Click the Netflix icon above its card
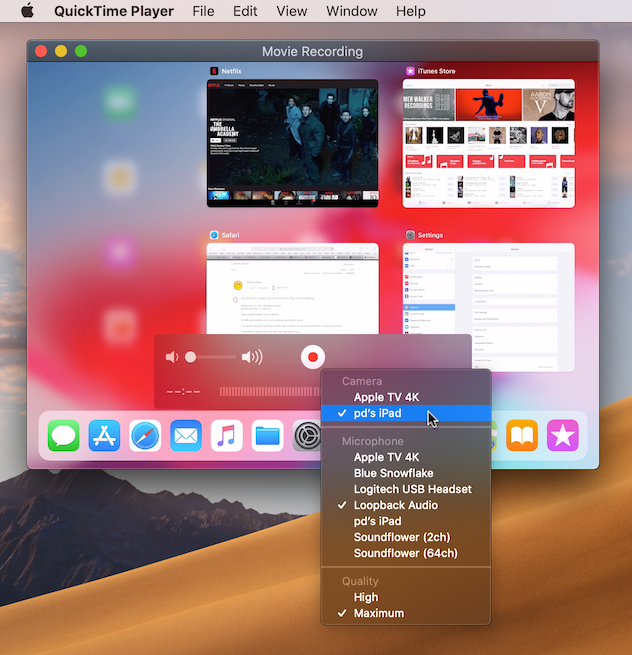Image resolution: width=632 pixels, height=655 pixels. coord(214,71)
